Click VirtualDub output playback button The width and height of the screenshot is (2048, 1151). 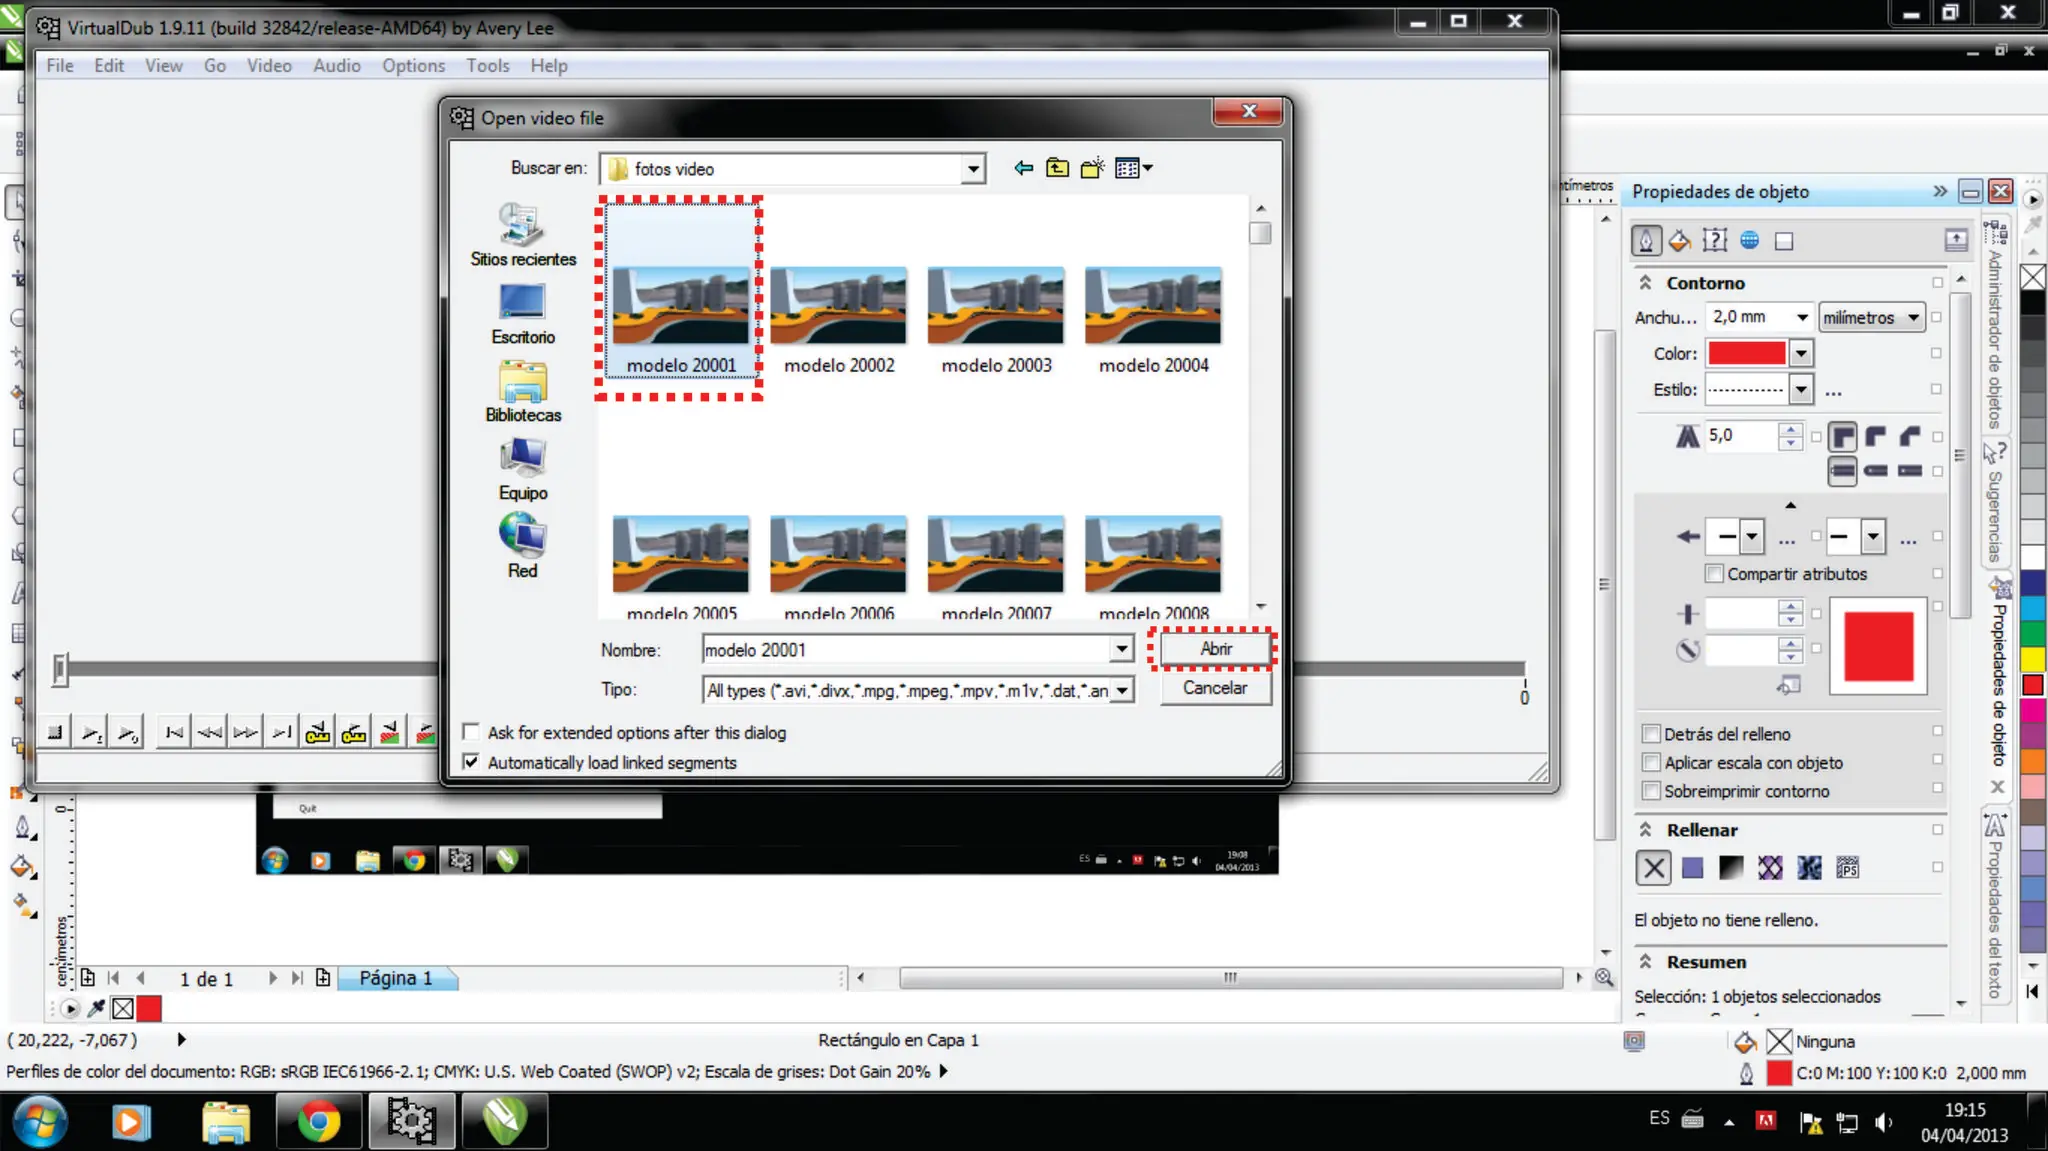tap(127, 733)
